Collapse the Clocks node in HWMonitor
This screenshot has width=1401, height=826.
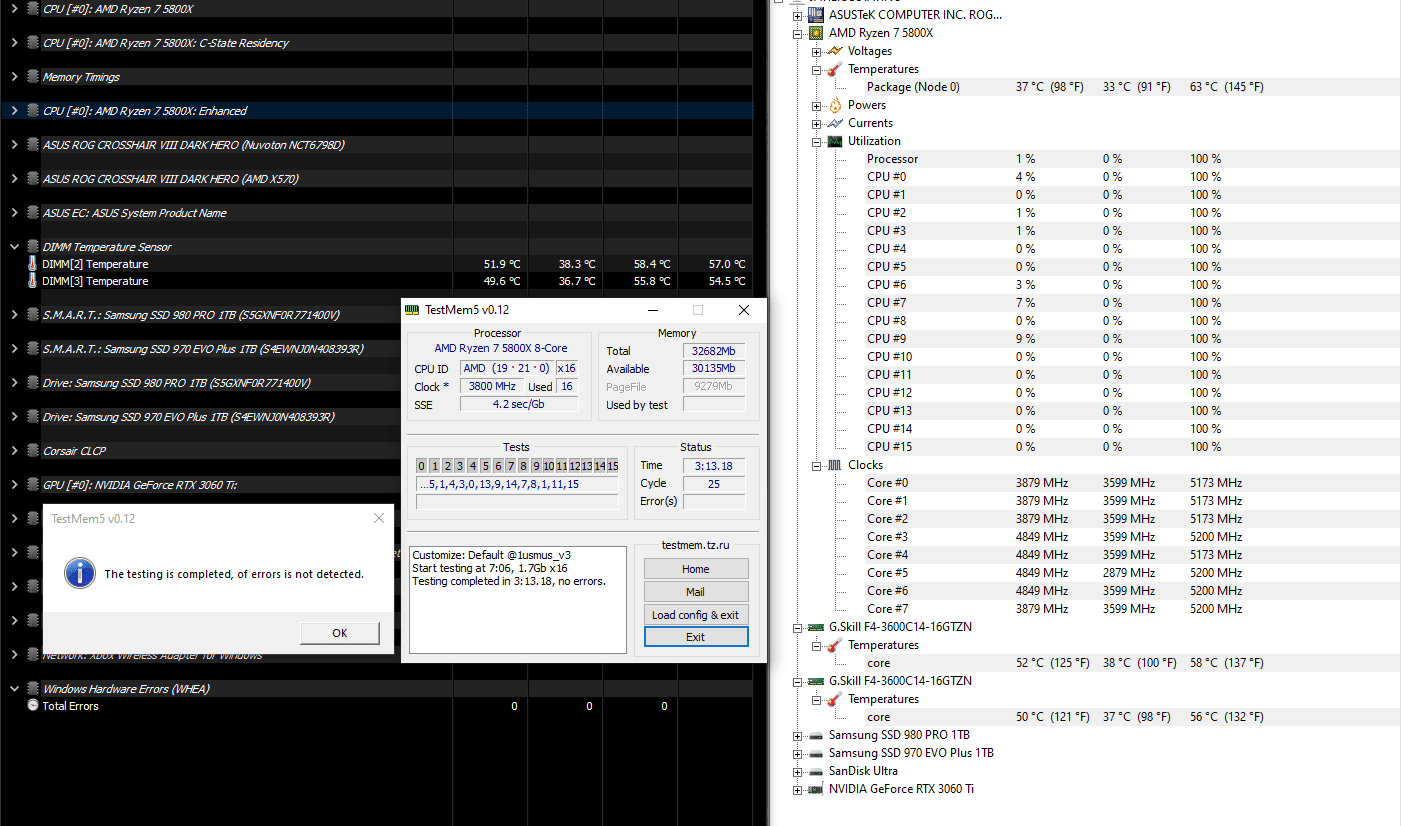click(817, 465)
